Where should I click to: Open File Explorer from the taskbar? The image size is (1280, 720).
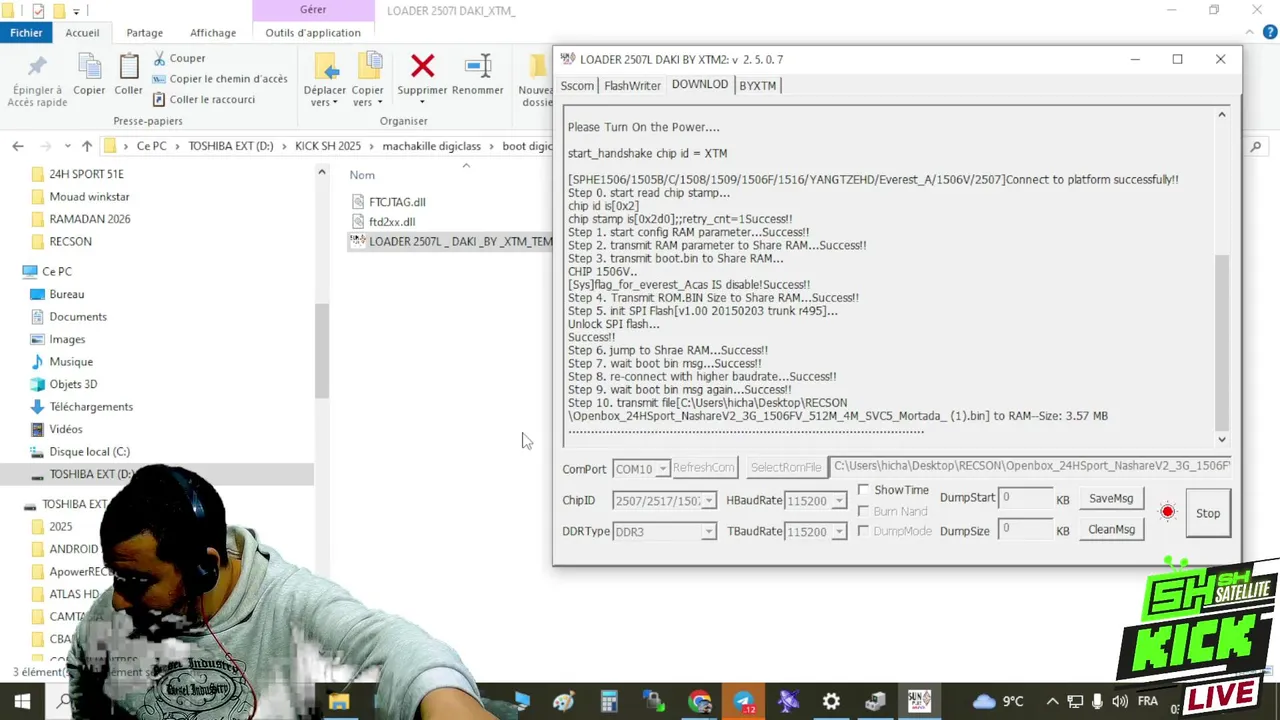[338, 702]
